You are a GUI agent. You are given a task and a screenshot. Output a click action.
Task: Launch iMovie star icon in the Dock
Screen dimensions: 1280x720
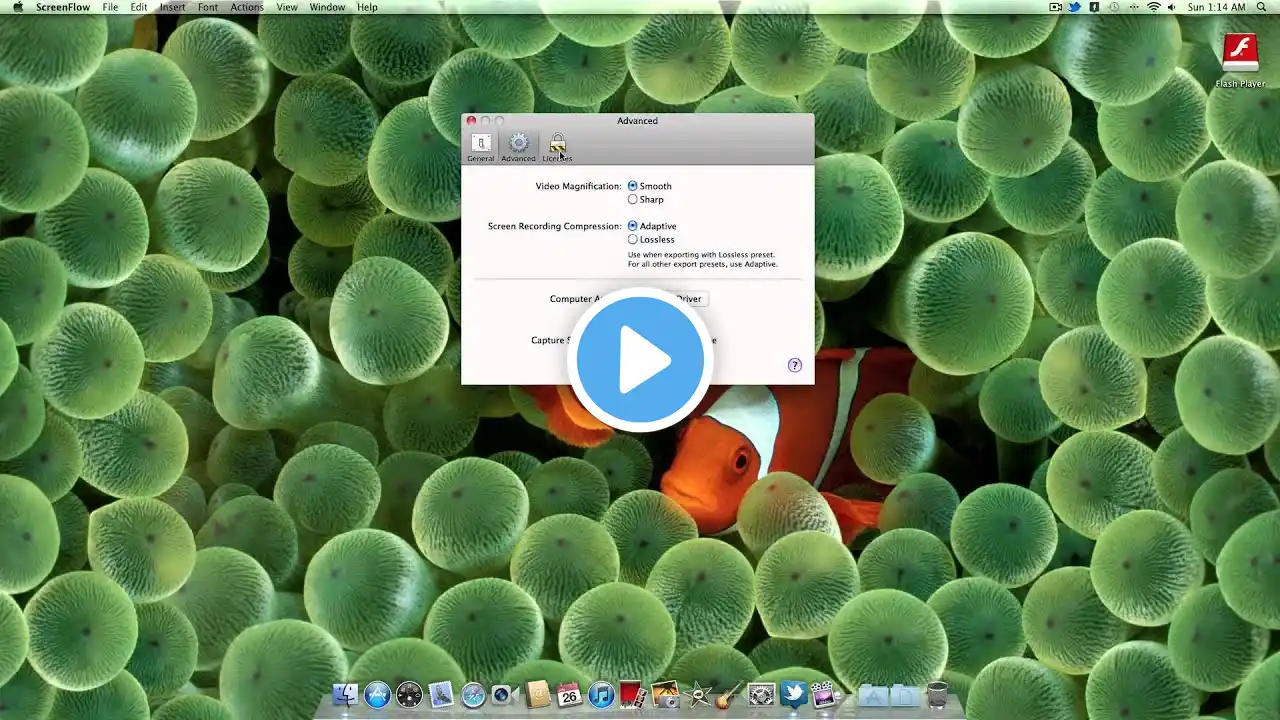click(697, 695)
